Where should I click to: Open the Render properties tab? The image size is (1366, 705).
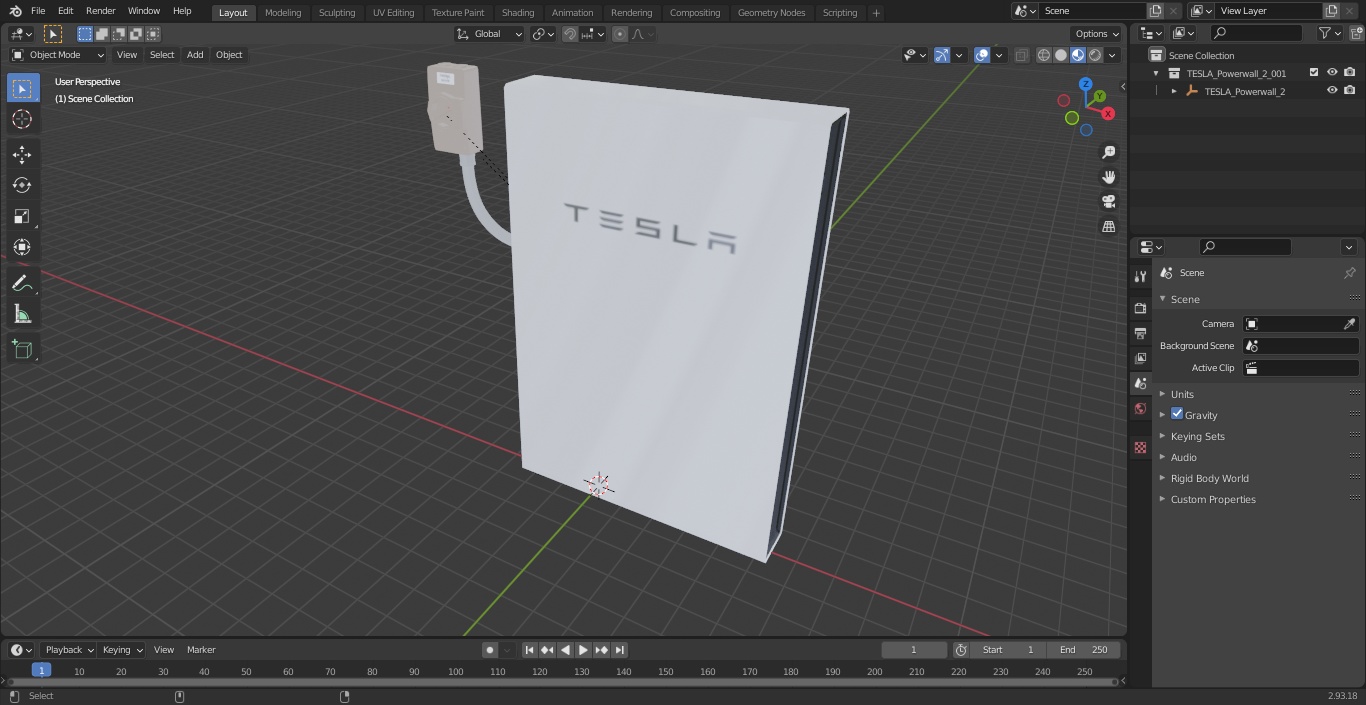coord(1140,308)
